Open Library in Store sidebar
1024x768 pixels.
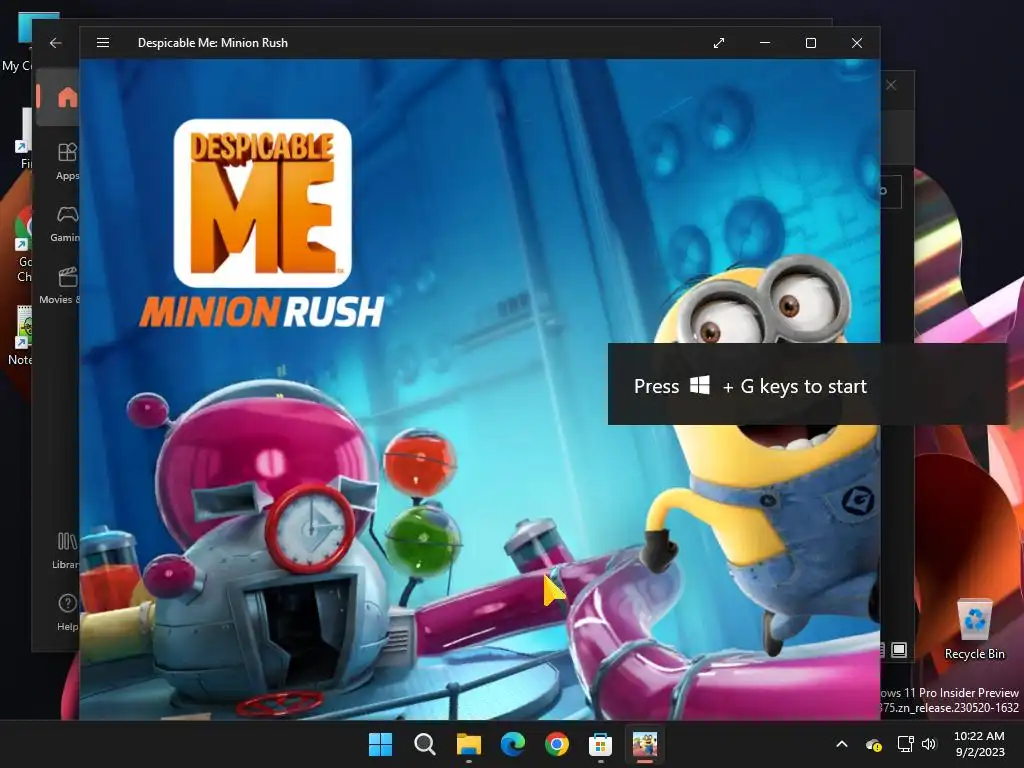(x=66, y=551)
